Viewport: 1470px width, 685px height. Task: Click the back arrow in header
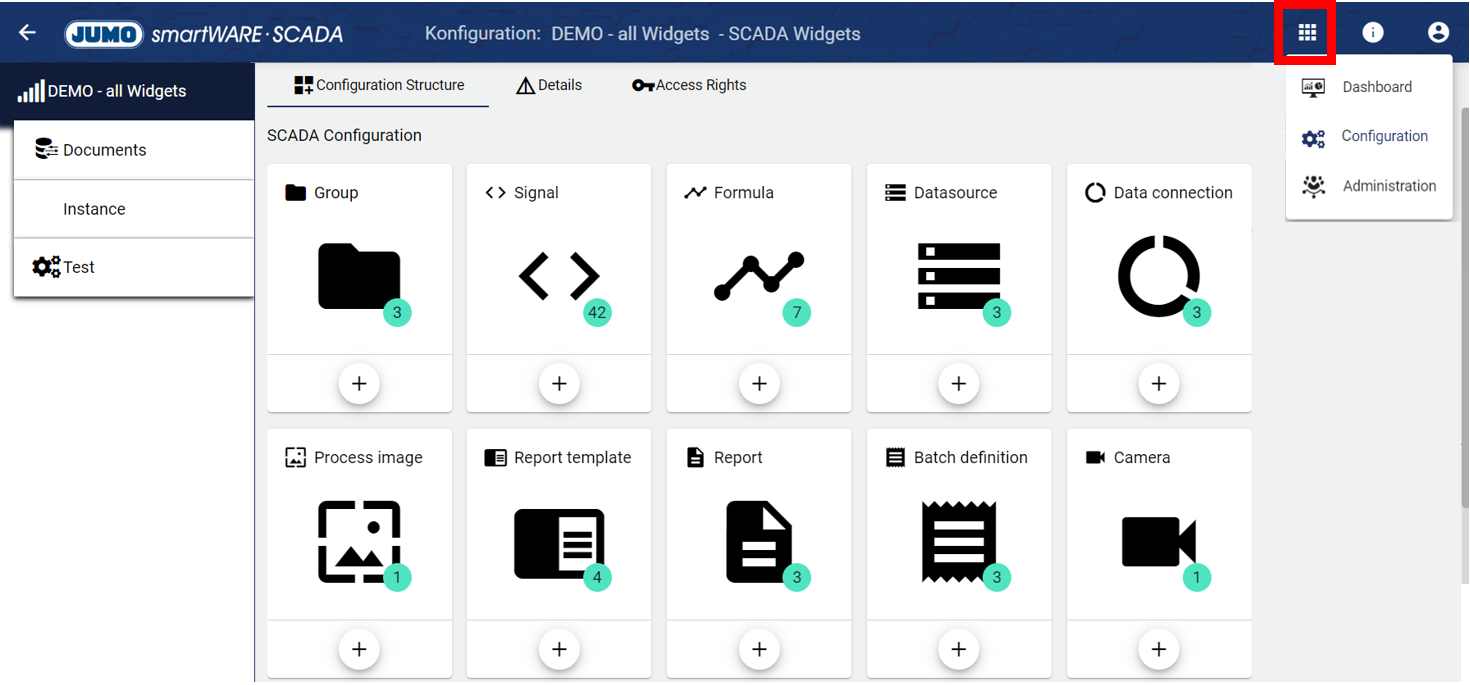tap(27, 33)
